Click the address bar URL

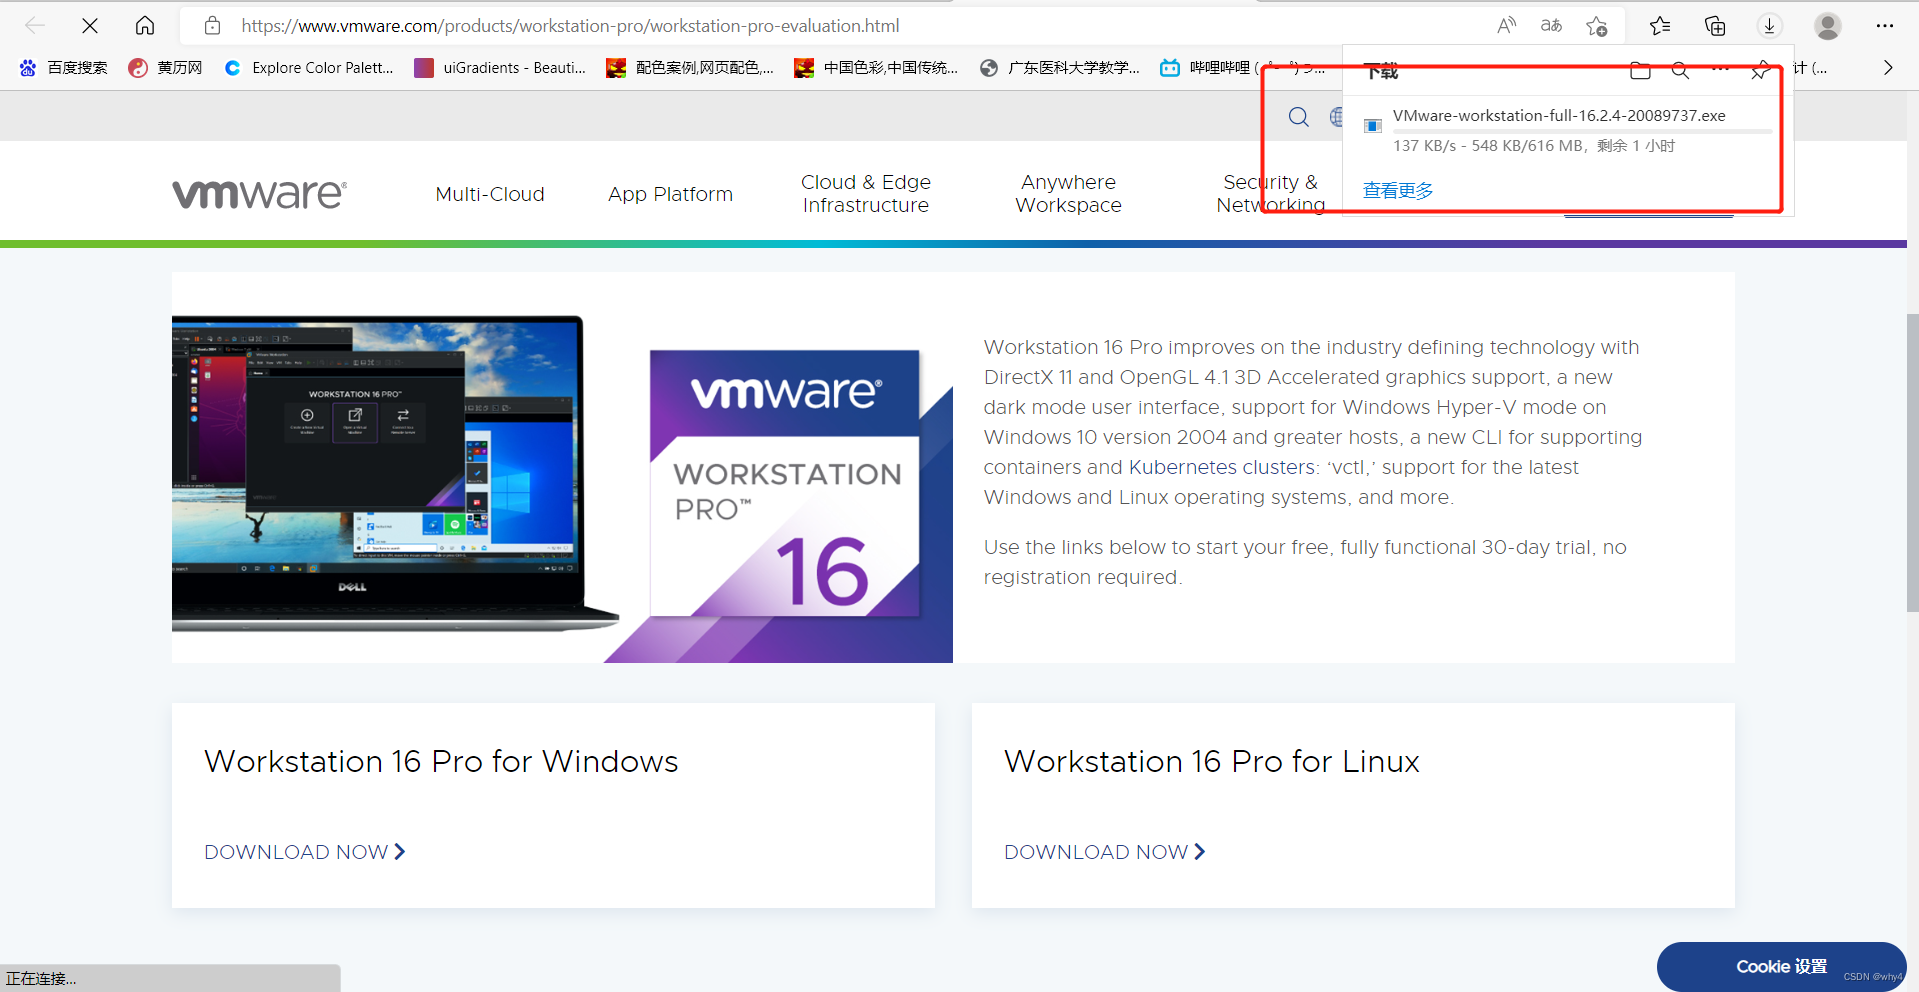pyautogui.click(x=570, y=26)
